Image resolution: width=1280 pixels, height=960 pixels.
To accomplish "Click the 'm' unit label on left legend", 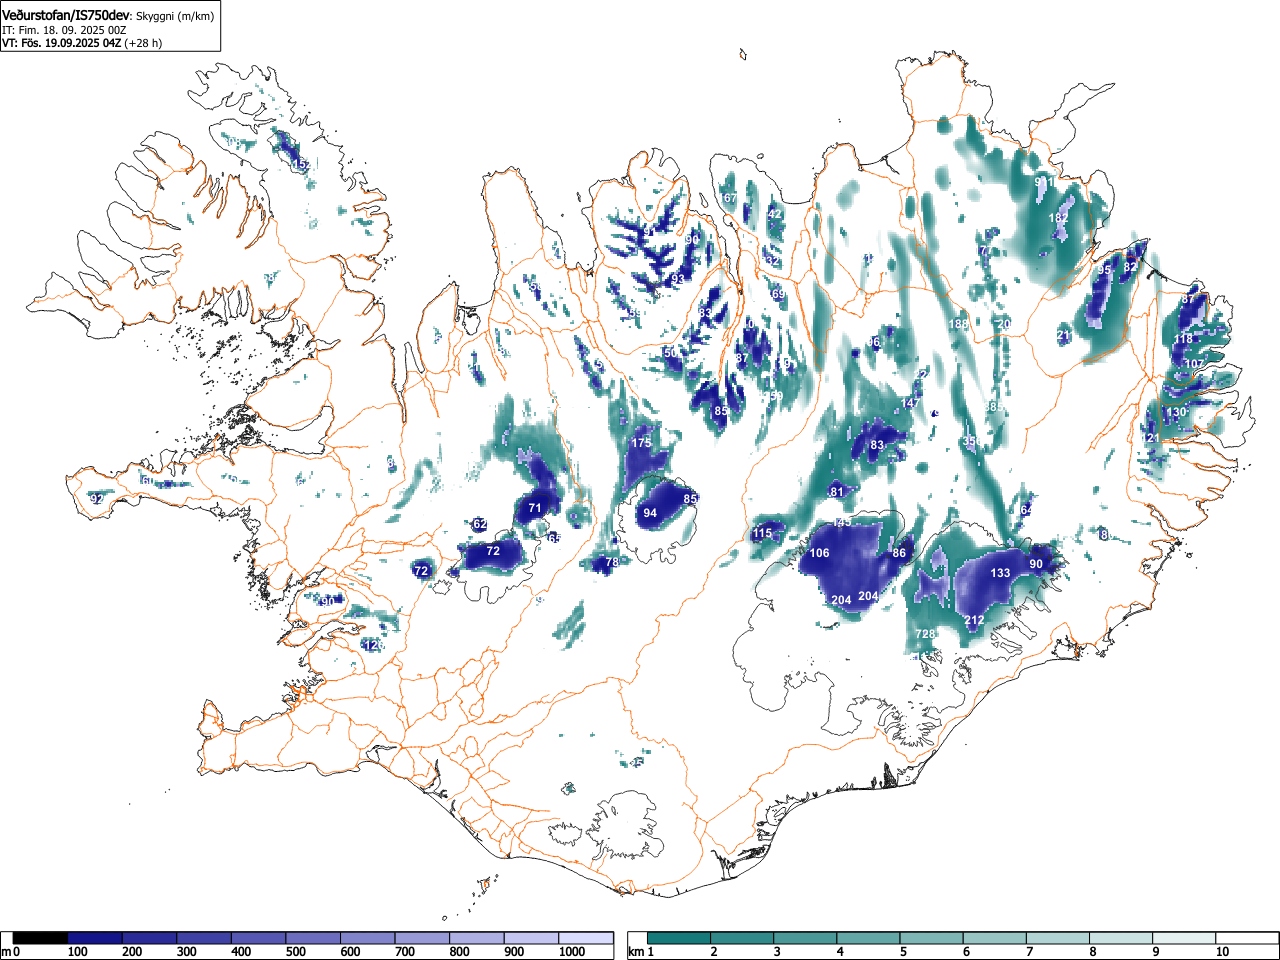I will coord(6,952).
